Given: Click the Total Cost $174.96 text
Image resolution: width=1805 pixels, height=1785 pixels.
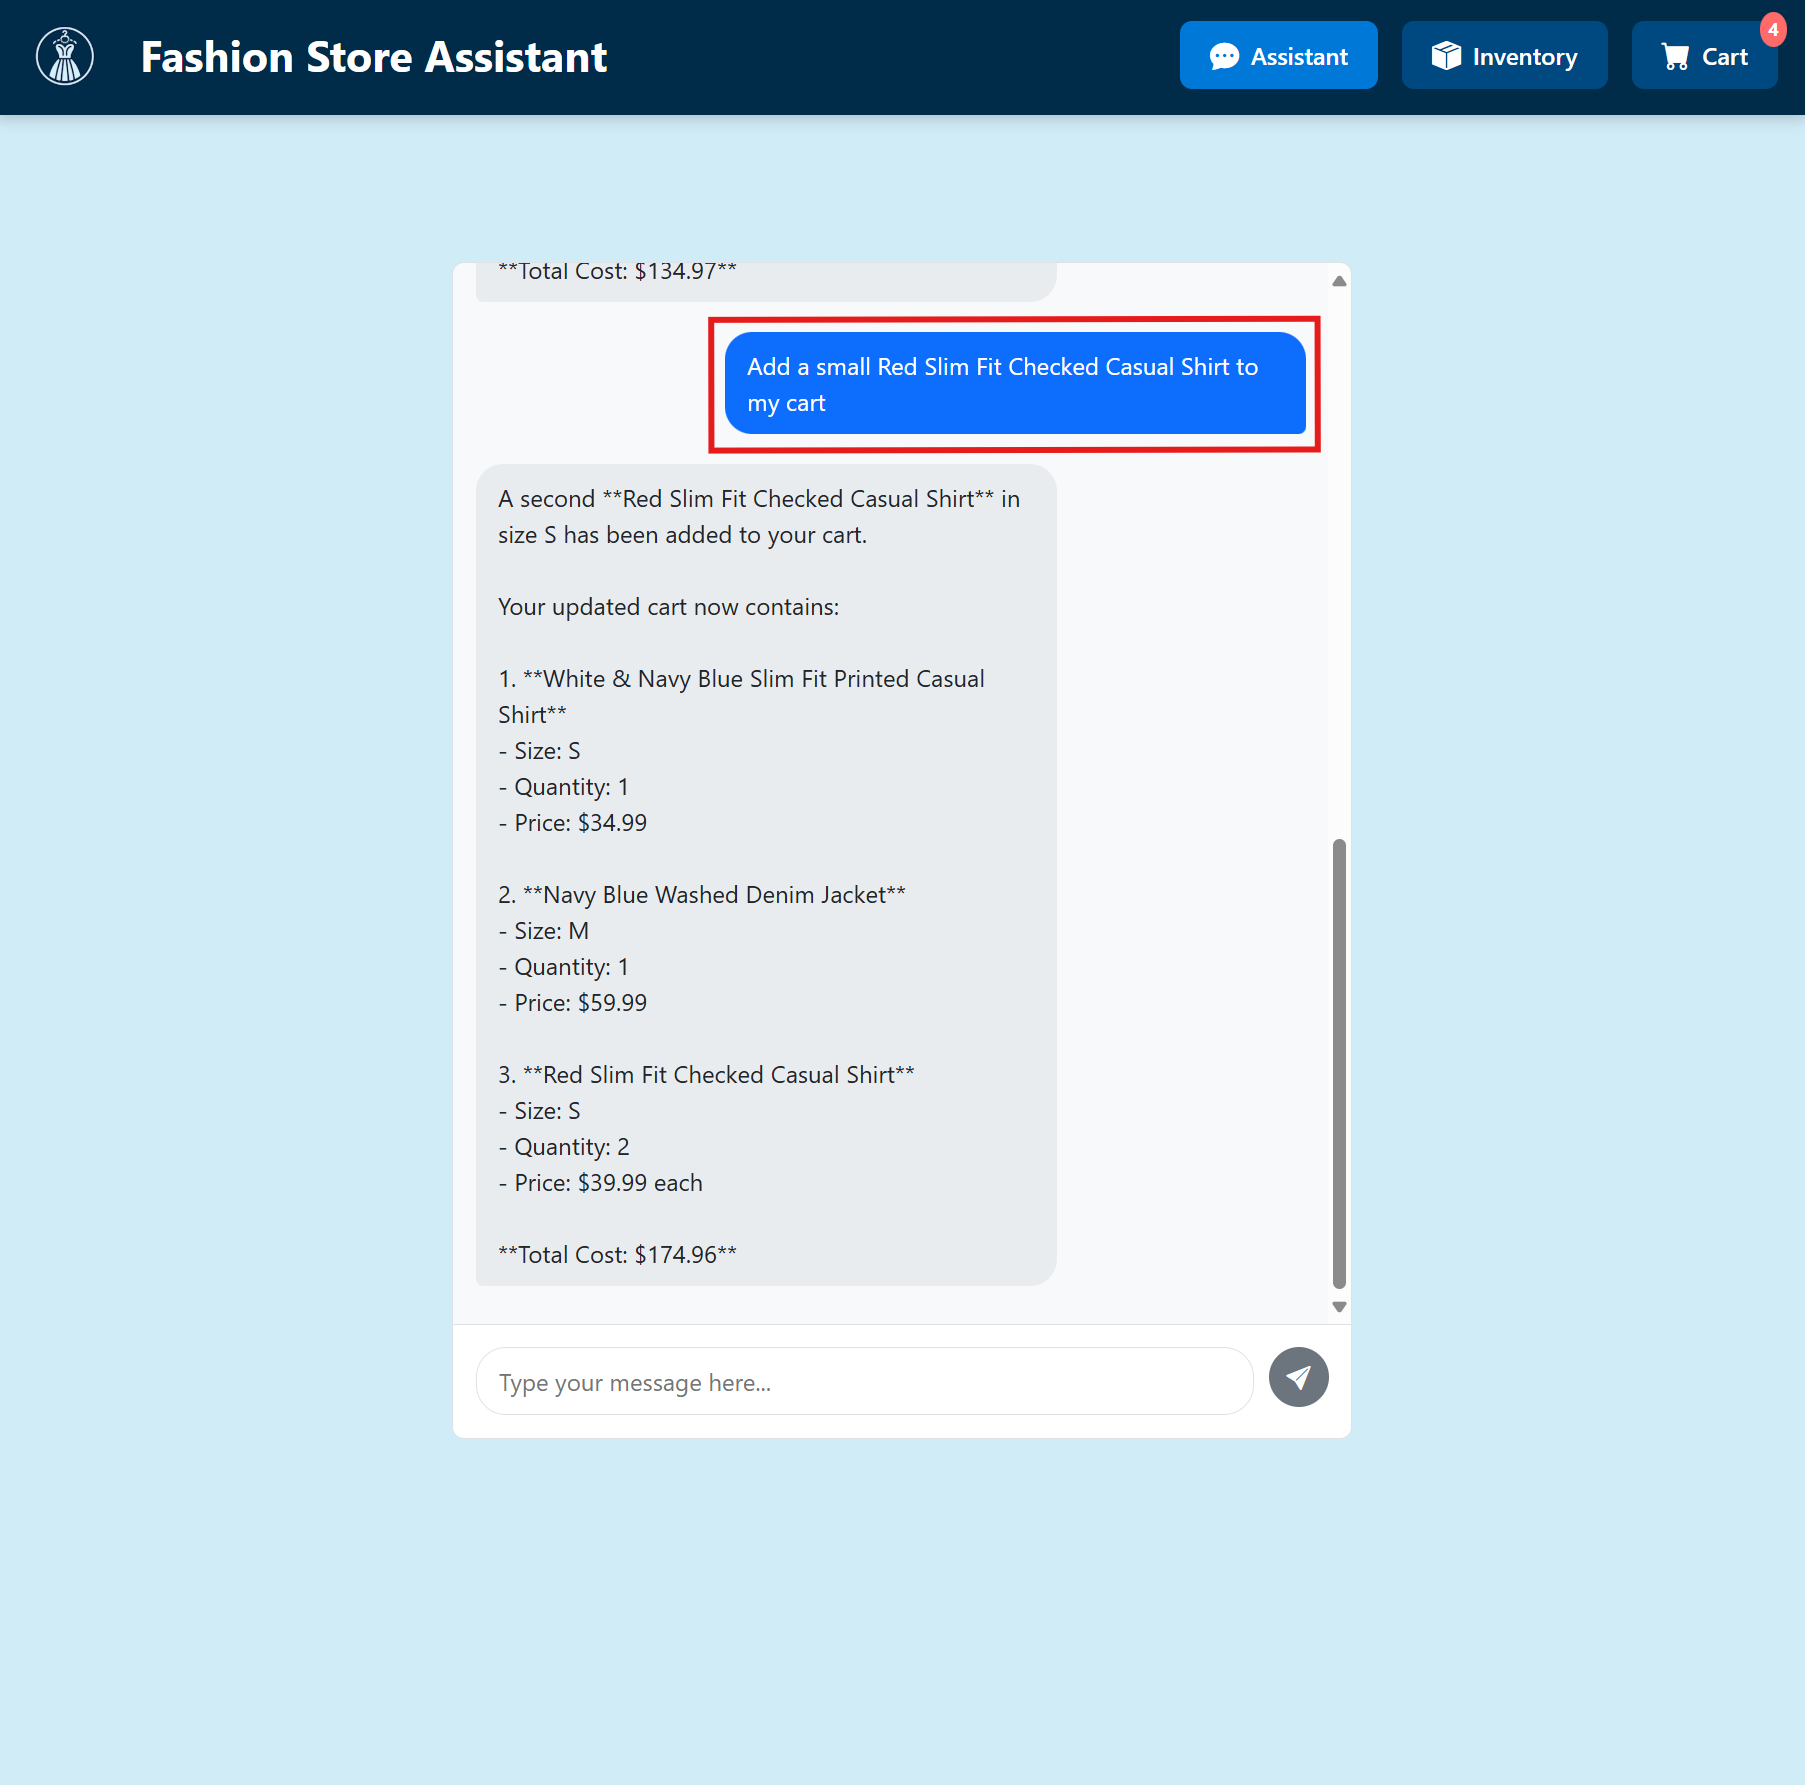Looking at the screenshot, I should coord(617,1254).
